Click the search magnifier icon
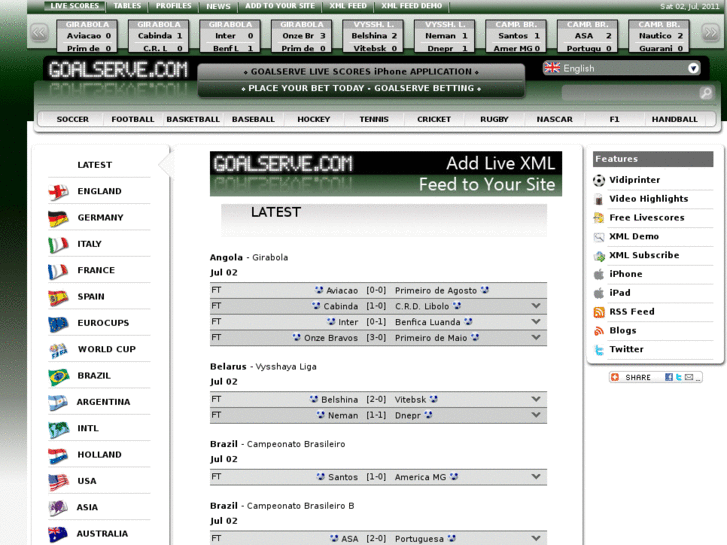This screenshot has width=727, height=545. [706, 93]
